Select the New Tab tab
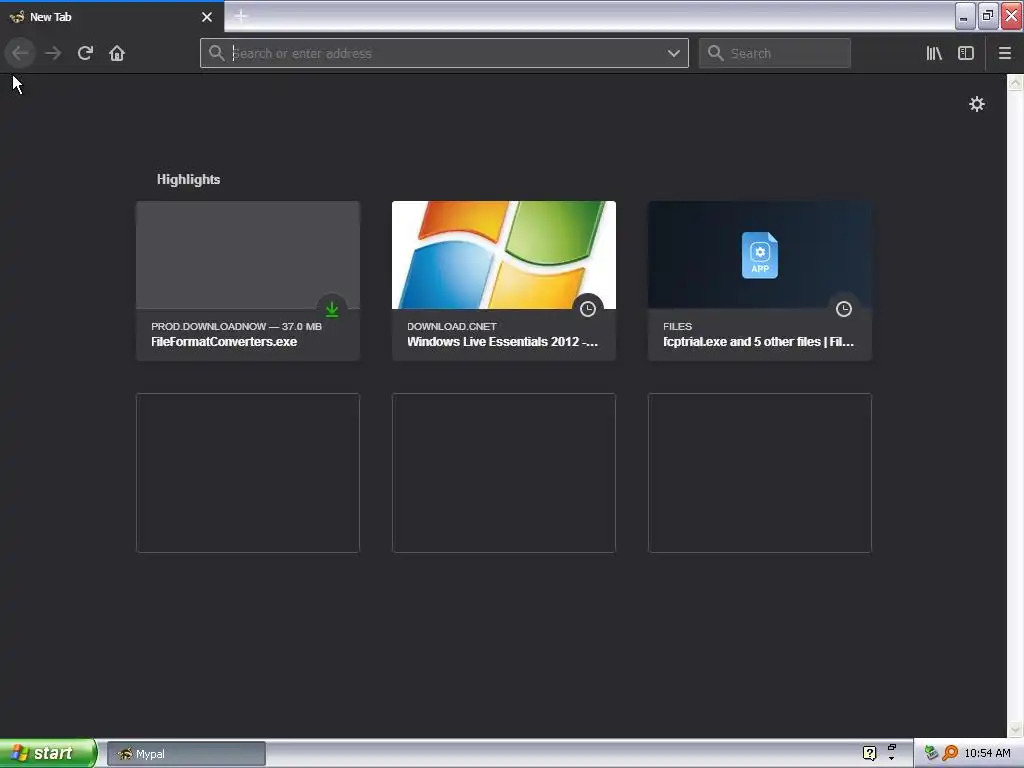Screen dimensions: 1024x768 point(112,17)
